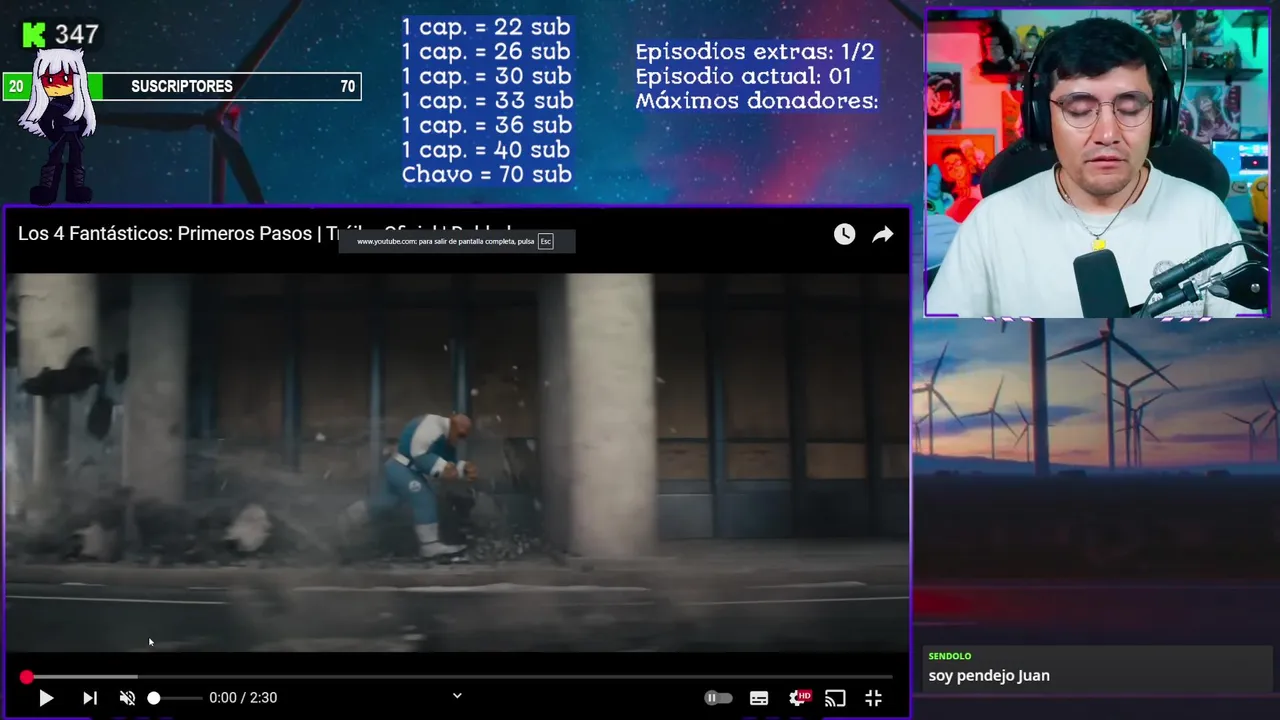Open the HD settings gear
Viewport: 1280px width, 720px height.
(799, 698)
